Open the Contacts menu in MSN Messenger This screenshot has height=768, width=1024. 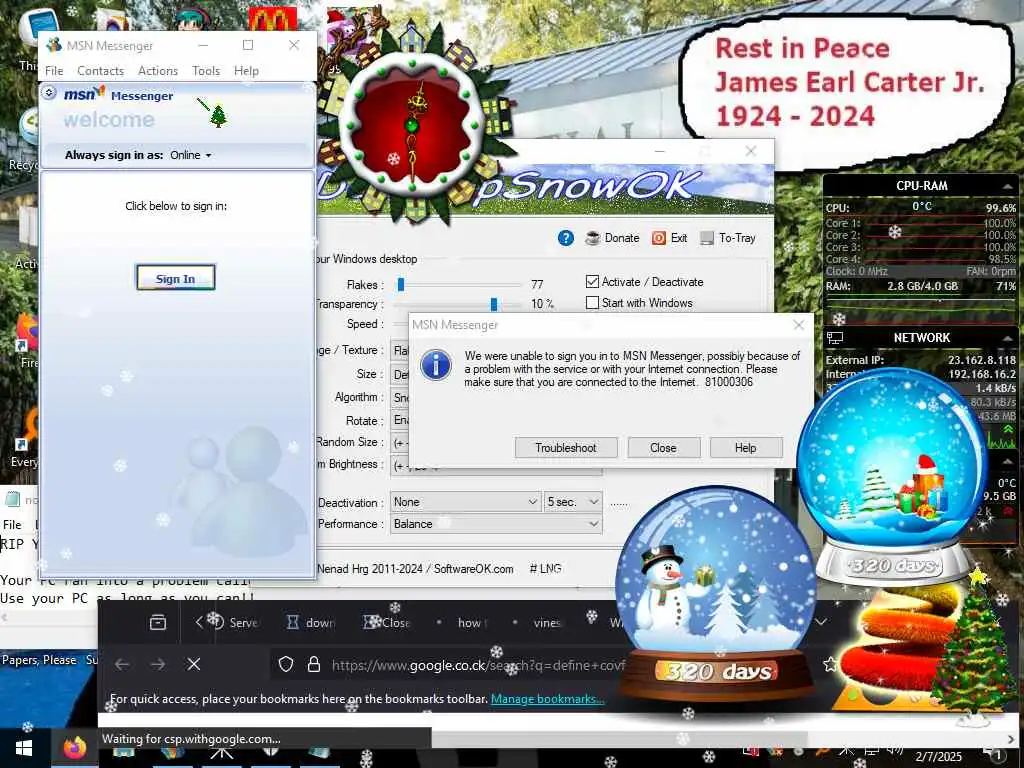pyautogui.click(x=100, y=71)
